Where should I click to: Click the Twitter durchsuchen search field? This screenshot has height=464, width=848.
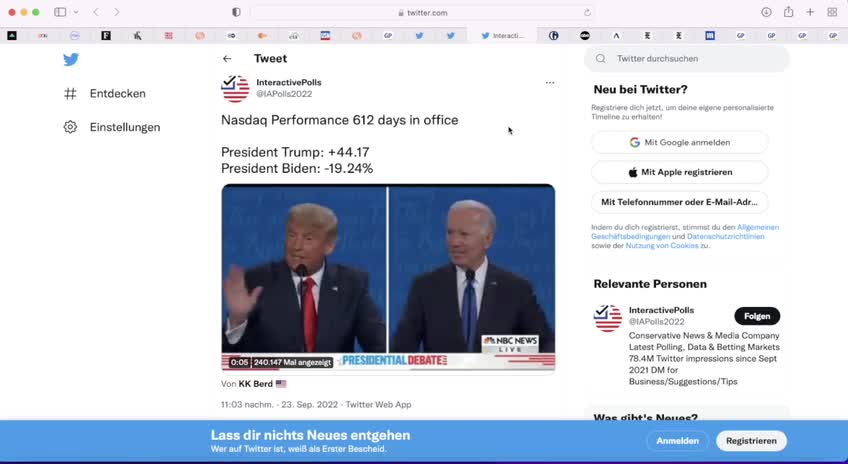pos(687,58)
